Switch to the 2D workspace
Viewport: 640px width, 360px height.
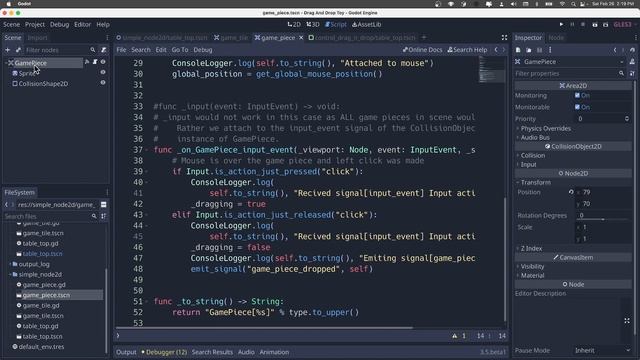click(294, 24)
